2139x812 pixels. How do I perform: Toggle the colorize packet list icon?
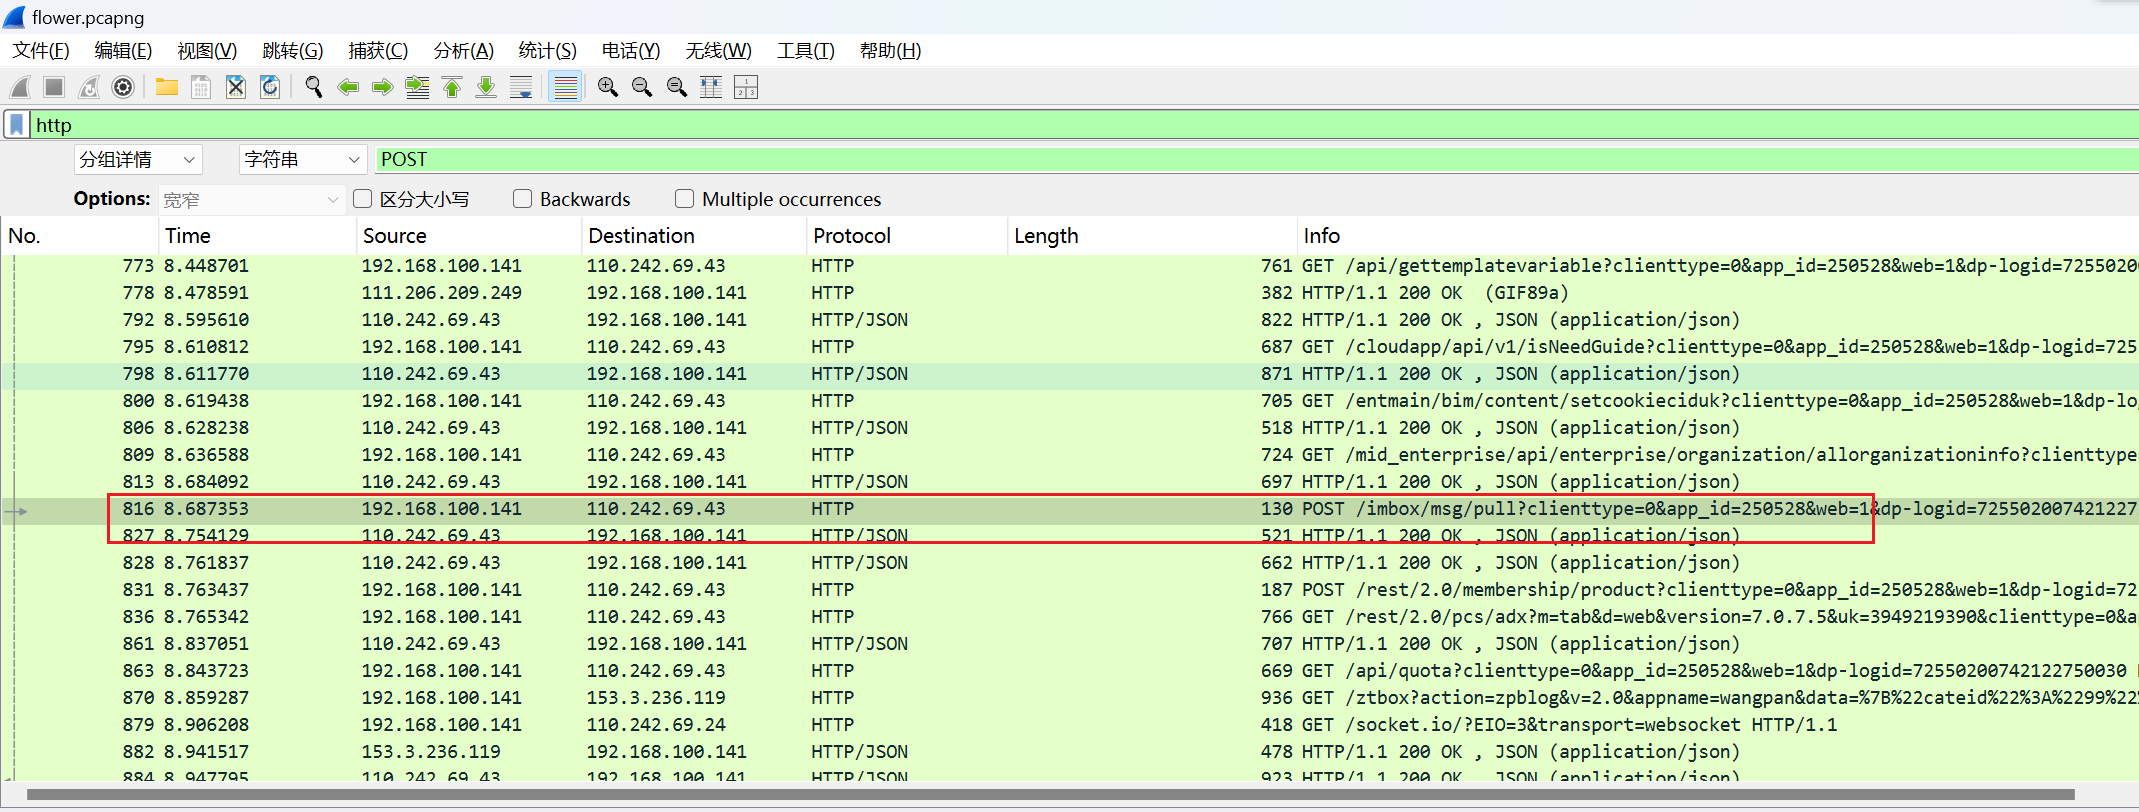tap(566, 88)
